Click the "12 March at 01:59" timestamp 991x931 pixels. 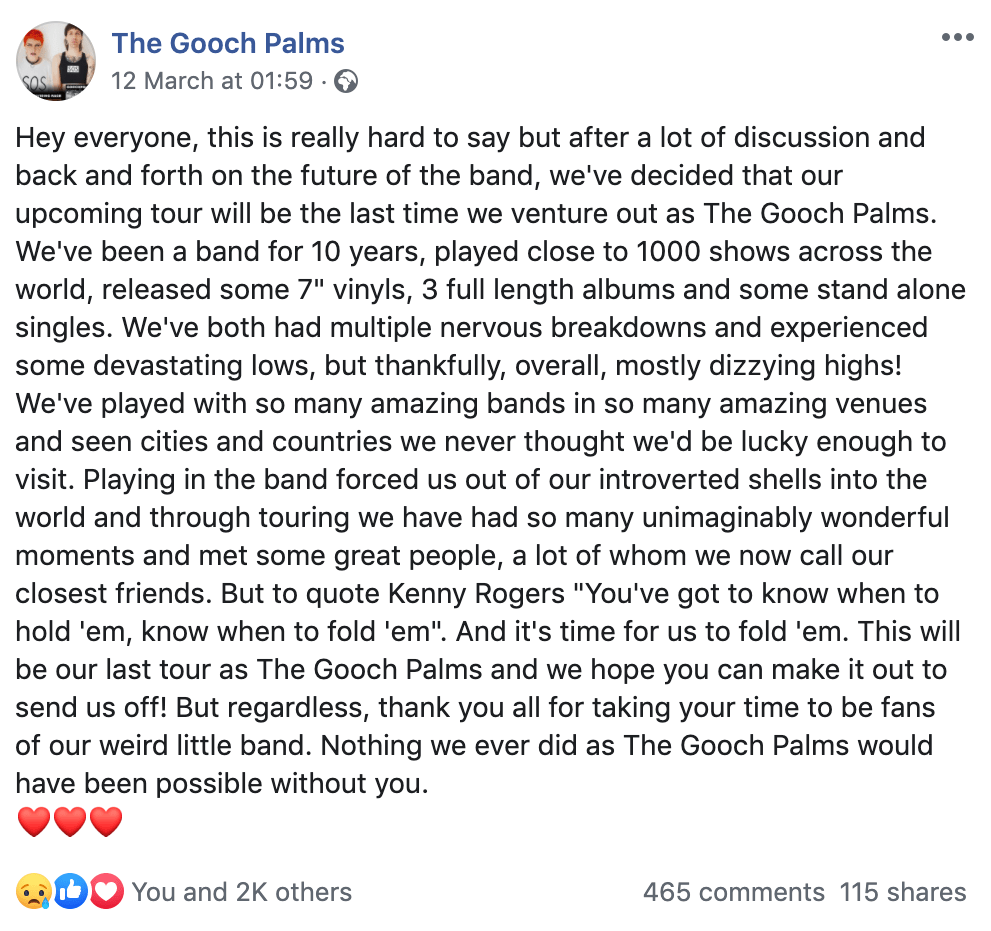[x=212, y=81]
